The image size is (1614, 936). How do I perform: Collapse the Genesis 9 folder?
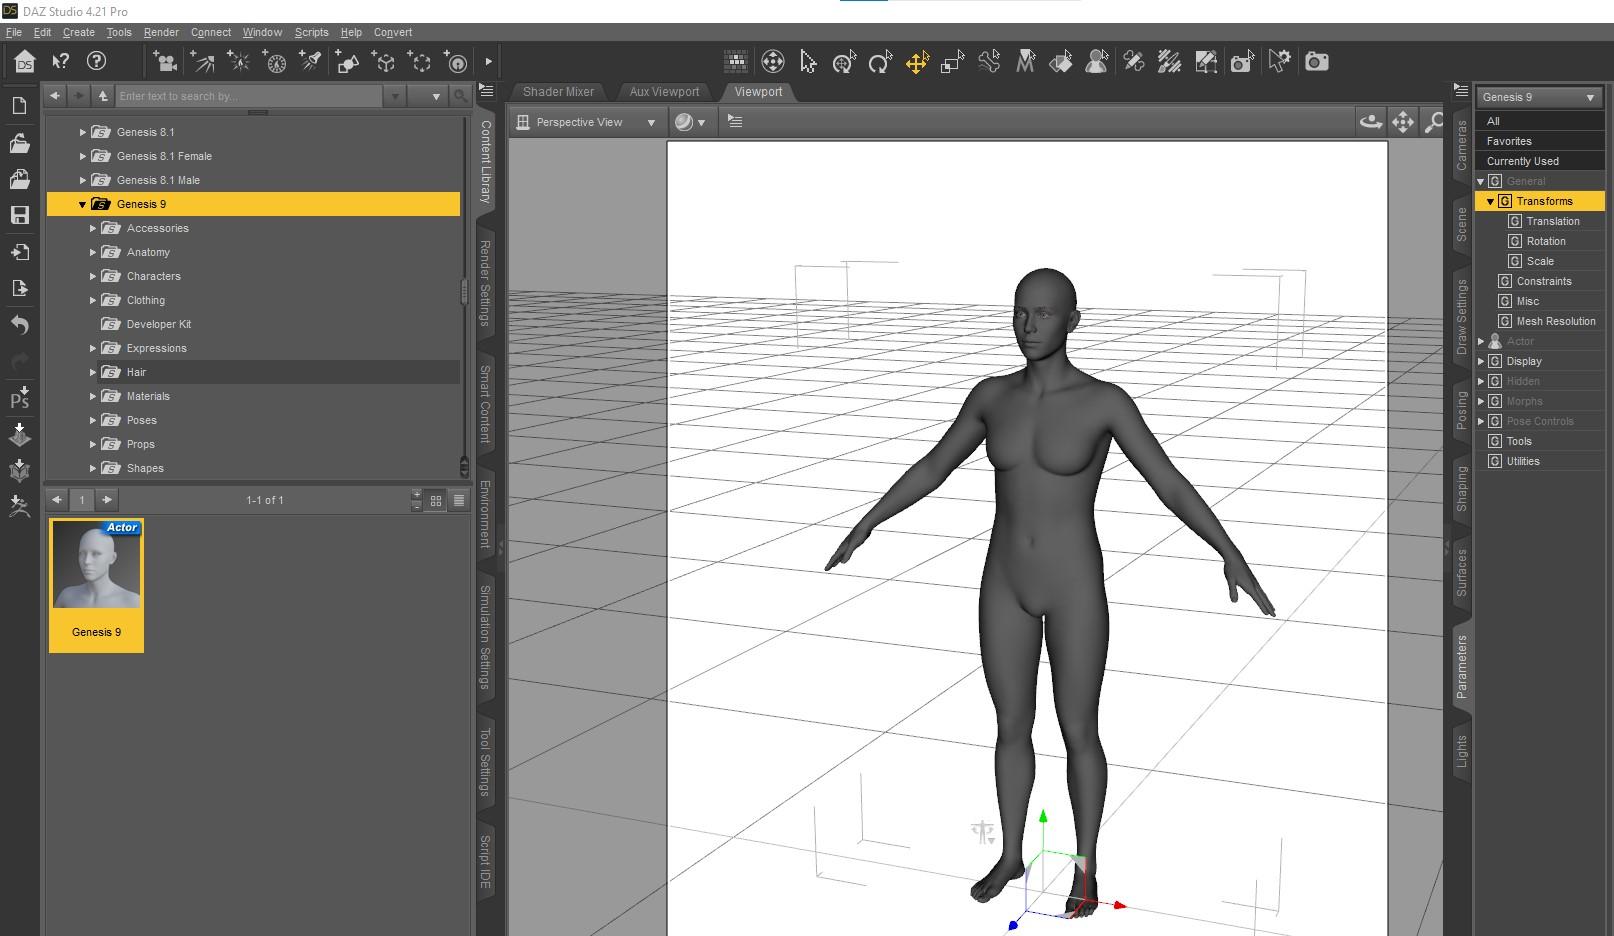(83, 204)
